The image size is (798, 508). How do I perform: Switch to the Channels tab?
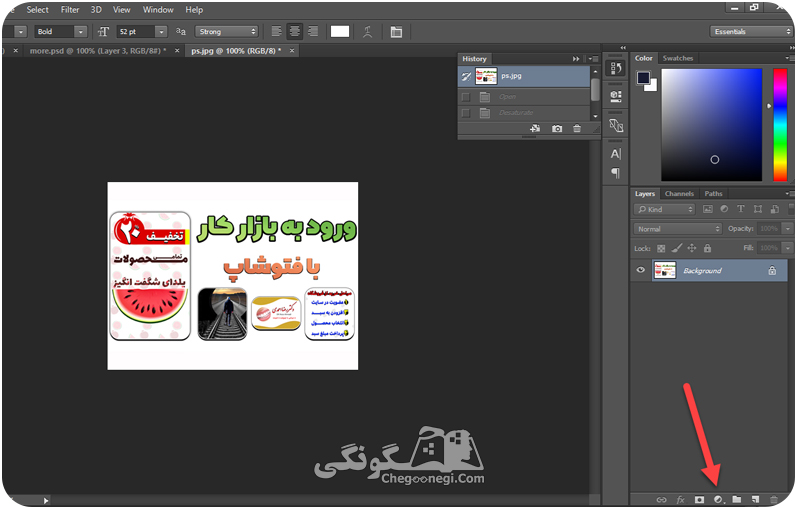tap(679, 193)
